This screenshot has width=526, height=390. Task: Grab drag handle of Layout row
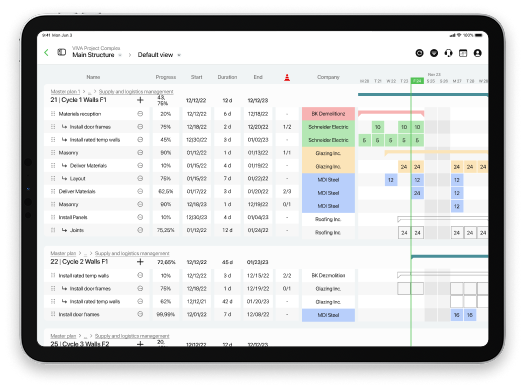point(53,178)
